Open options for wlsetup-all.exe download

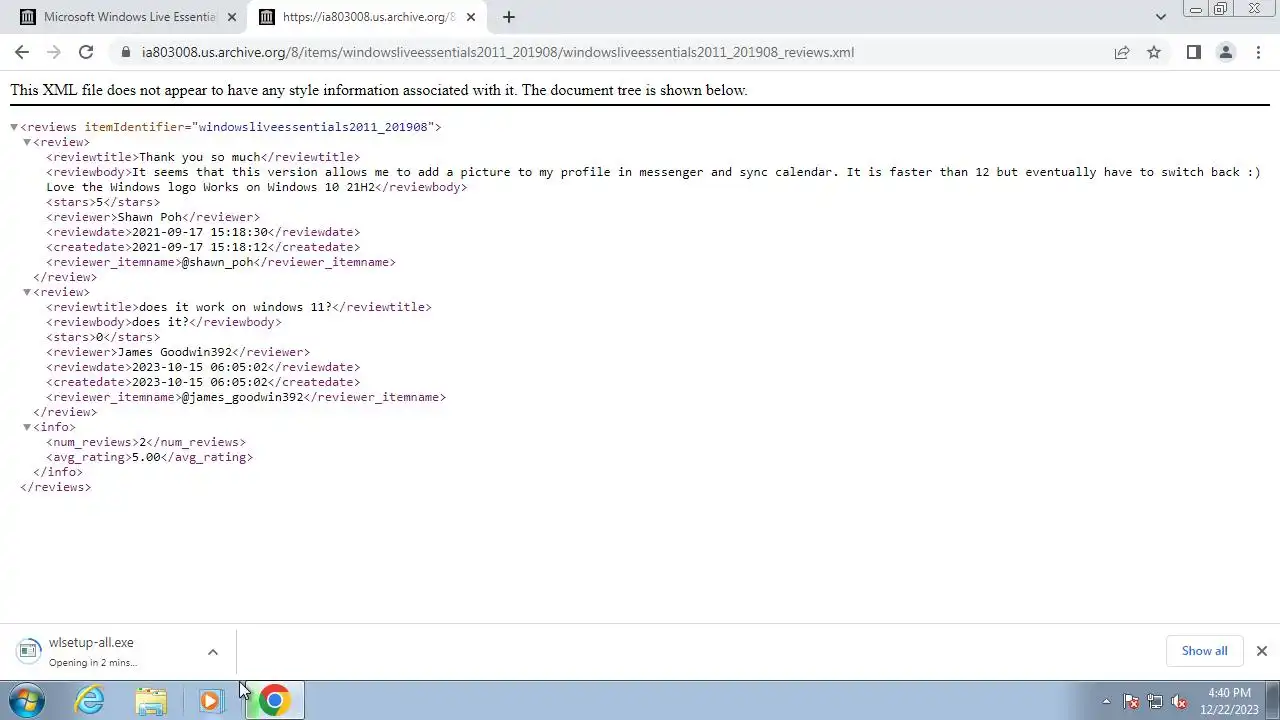click(x=213, y=652)
